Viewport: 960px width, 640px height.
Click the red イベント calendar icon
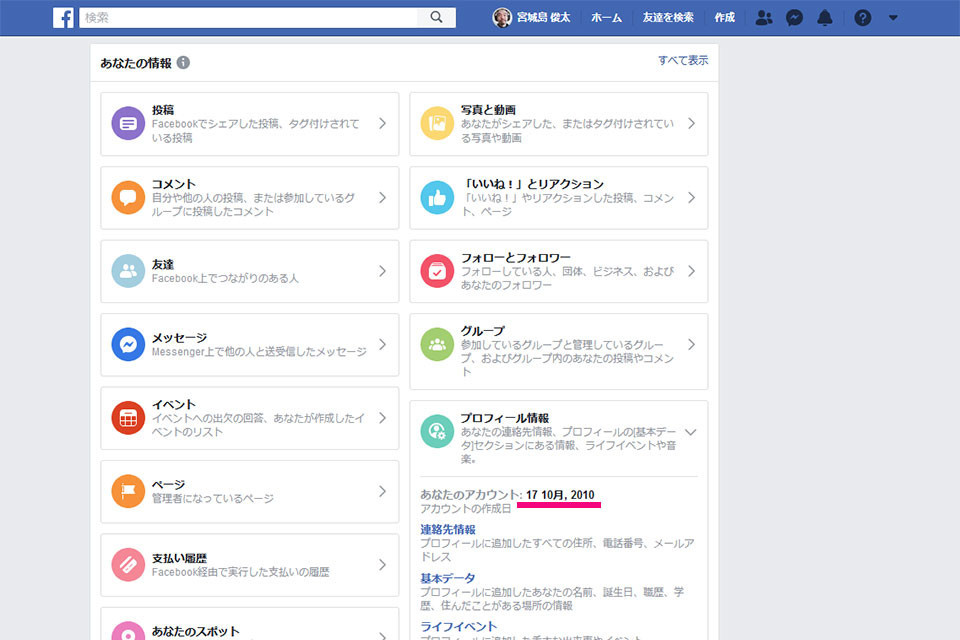pos(128,418)
